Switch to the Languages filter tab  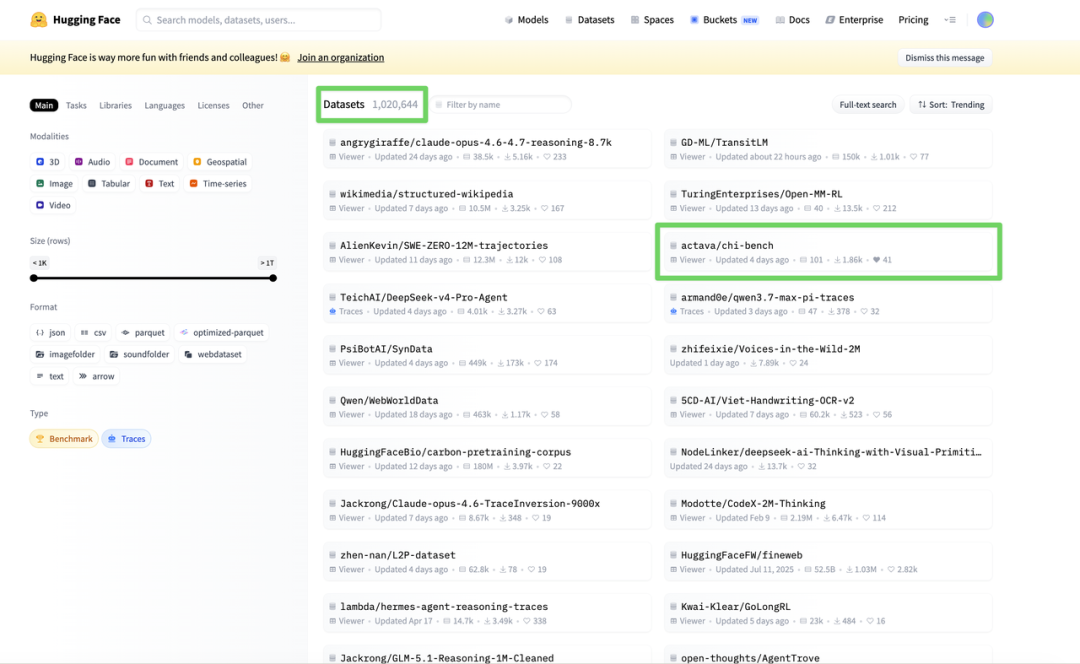(165, 105)
